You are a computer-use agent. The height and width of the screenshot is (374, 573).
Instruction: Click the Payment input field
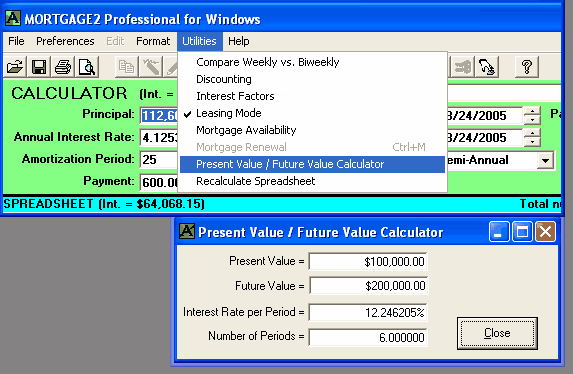[159, 182]
